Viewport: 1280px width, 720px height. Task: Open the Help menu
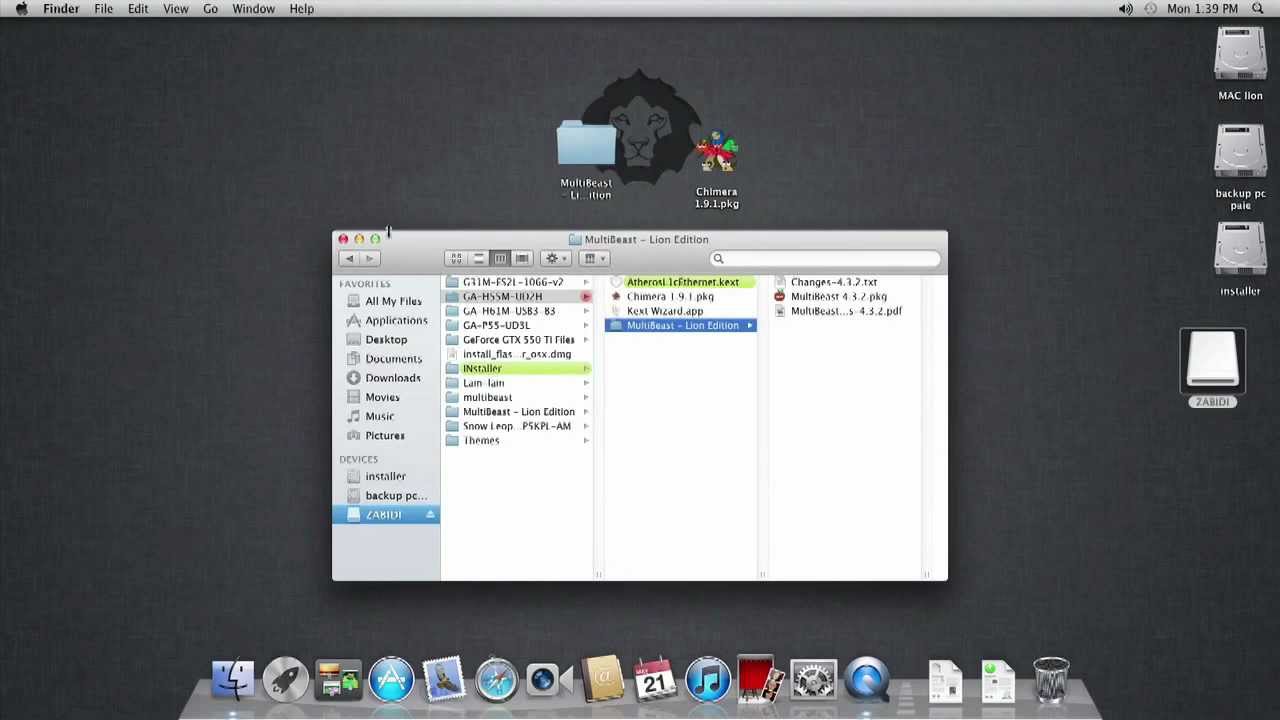[302, 9]
